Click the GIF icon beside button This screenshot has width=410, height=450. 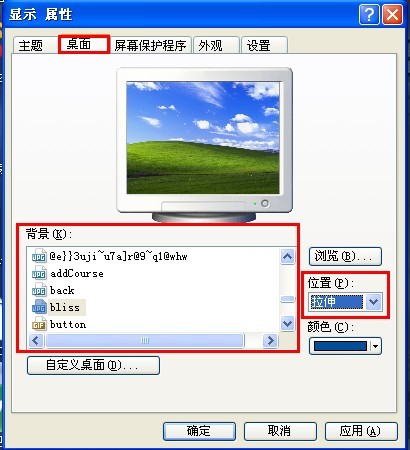tap(39, 324)
